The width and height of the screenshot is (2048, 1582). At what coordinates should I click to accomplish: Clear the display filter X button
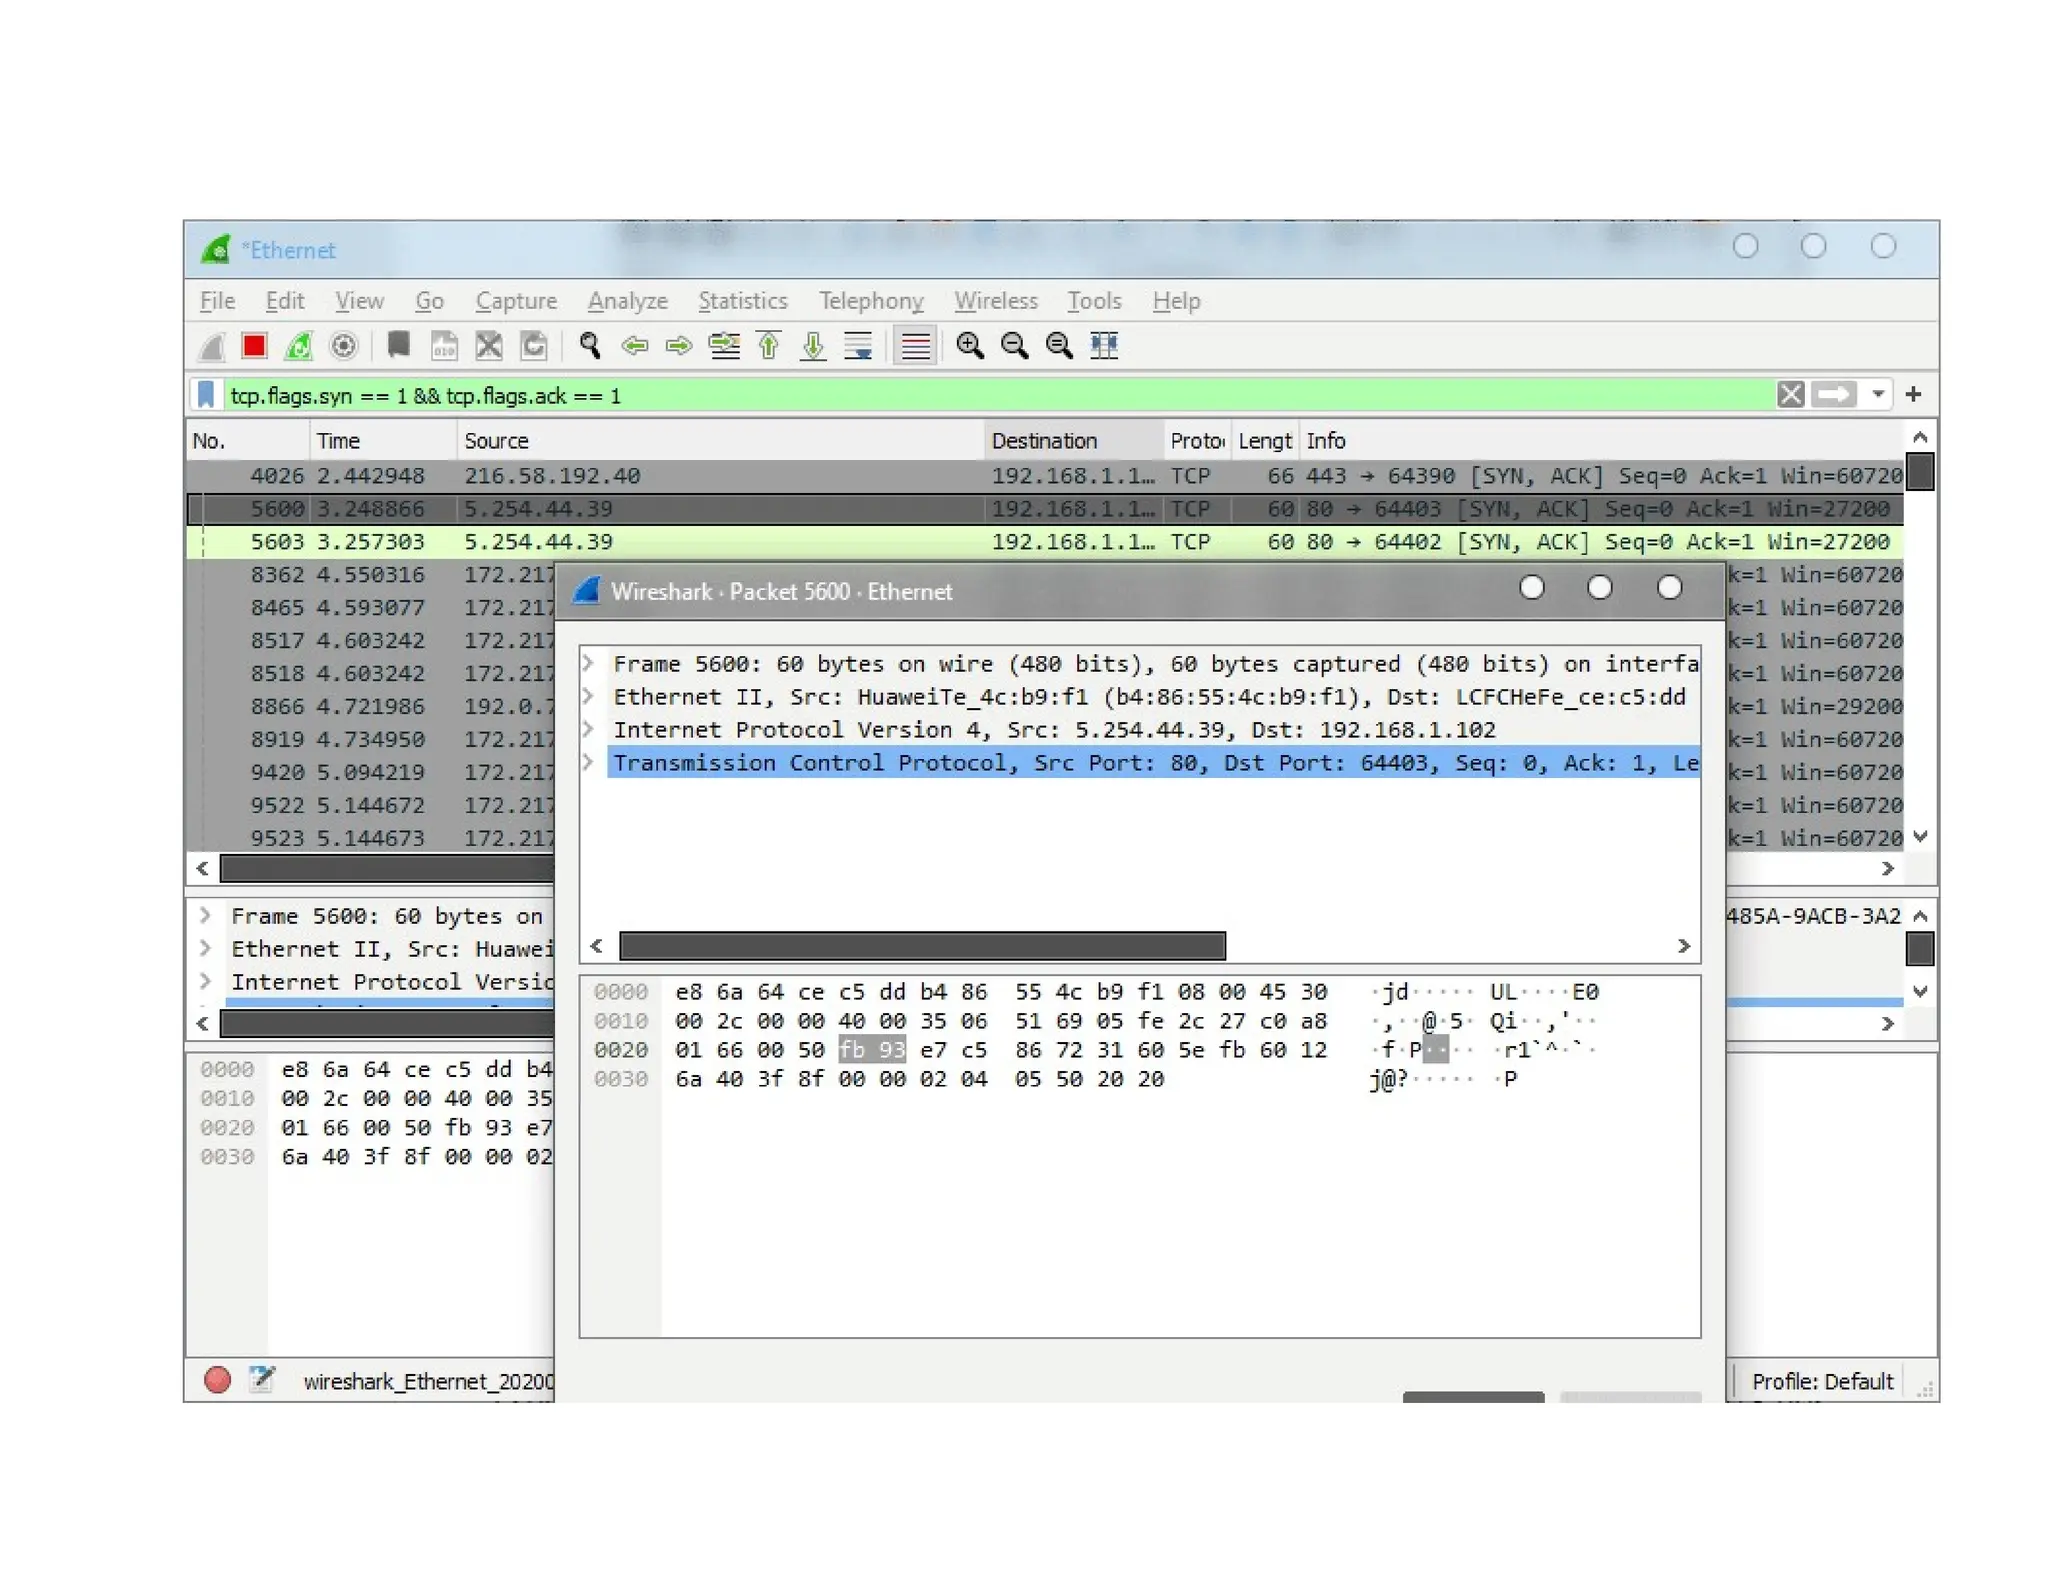click(x=1790, y=395)
